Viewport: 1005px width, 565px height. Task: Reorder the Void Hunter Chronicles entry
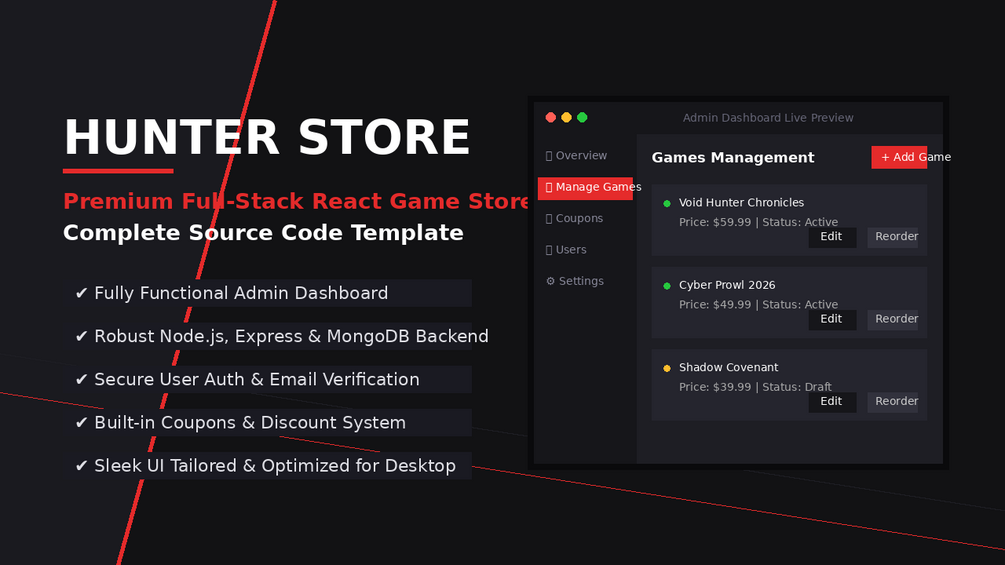click(x=892, y=237)
